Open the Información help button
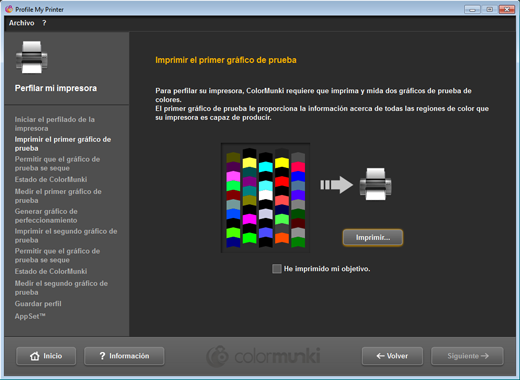This screenshot has width=520, height=380. [124, 356]
